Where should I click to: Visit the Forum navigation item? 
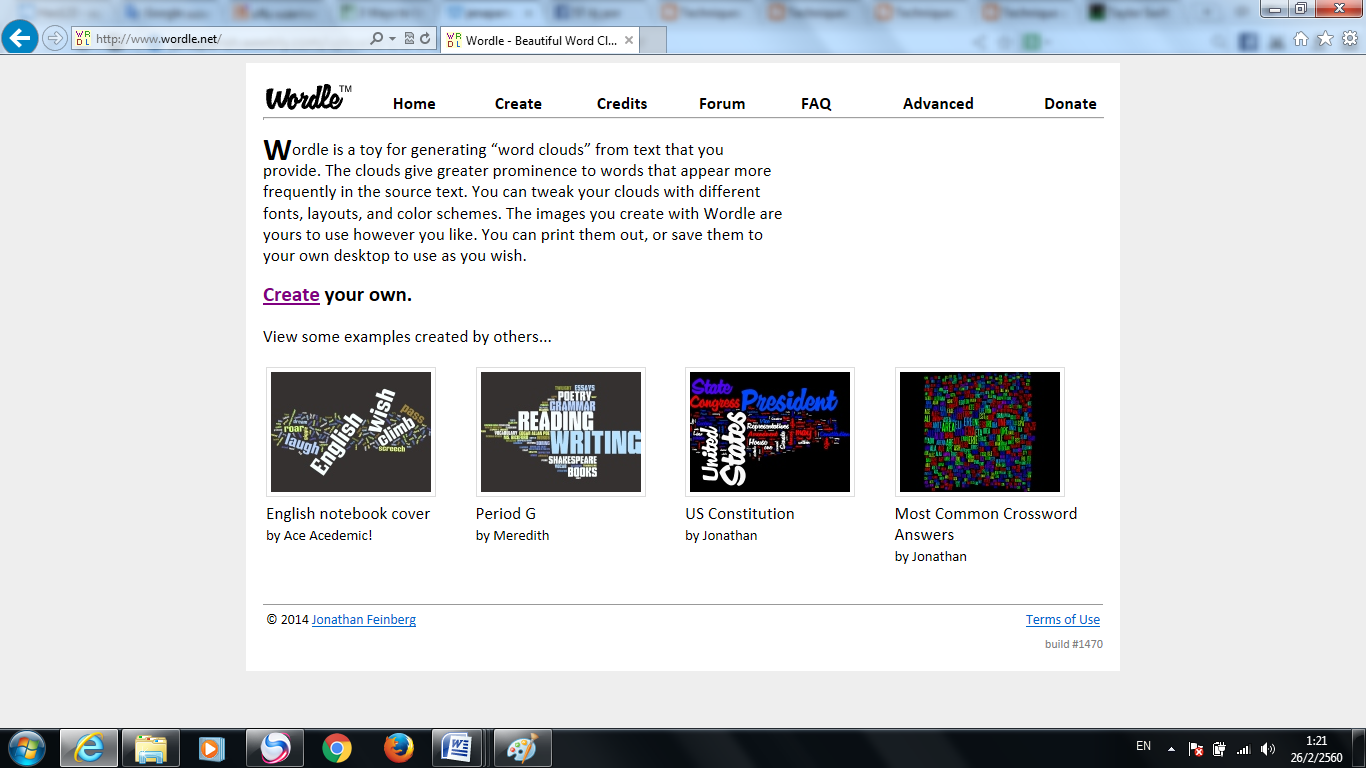pos(722,104)
